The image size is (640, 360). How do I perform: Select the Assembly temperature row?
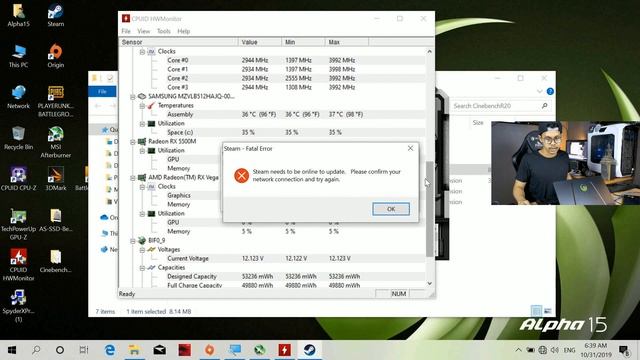[x=272, y=114]
